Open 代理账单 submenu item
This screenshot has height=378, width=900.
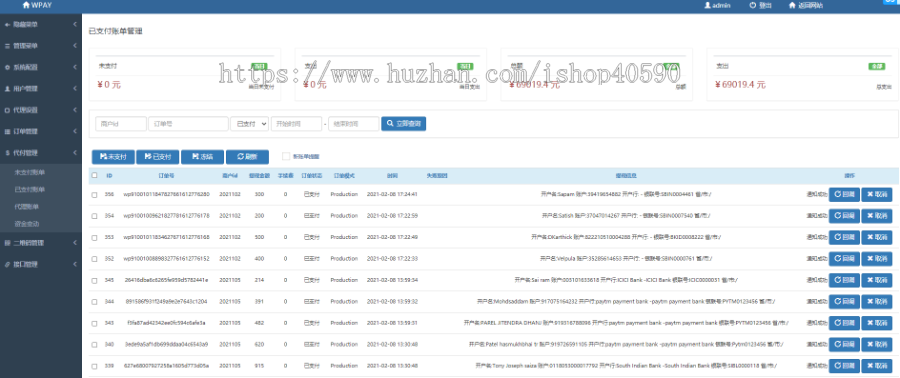point(27,206)
